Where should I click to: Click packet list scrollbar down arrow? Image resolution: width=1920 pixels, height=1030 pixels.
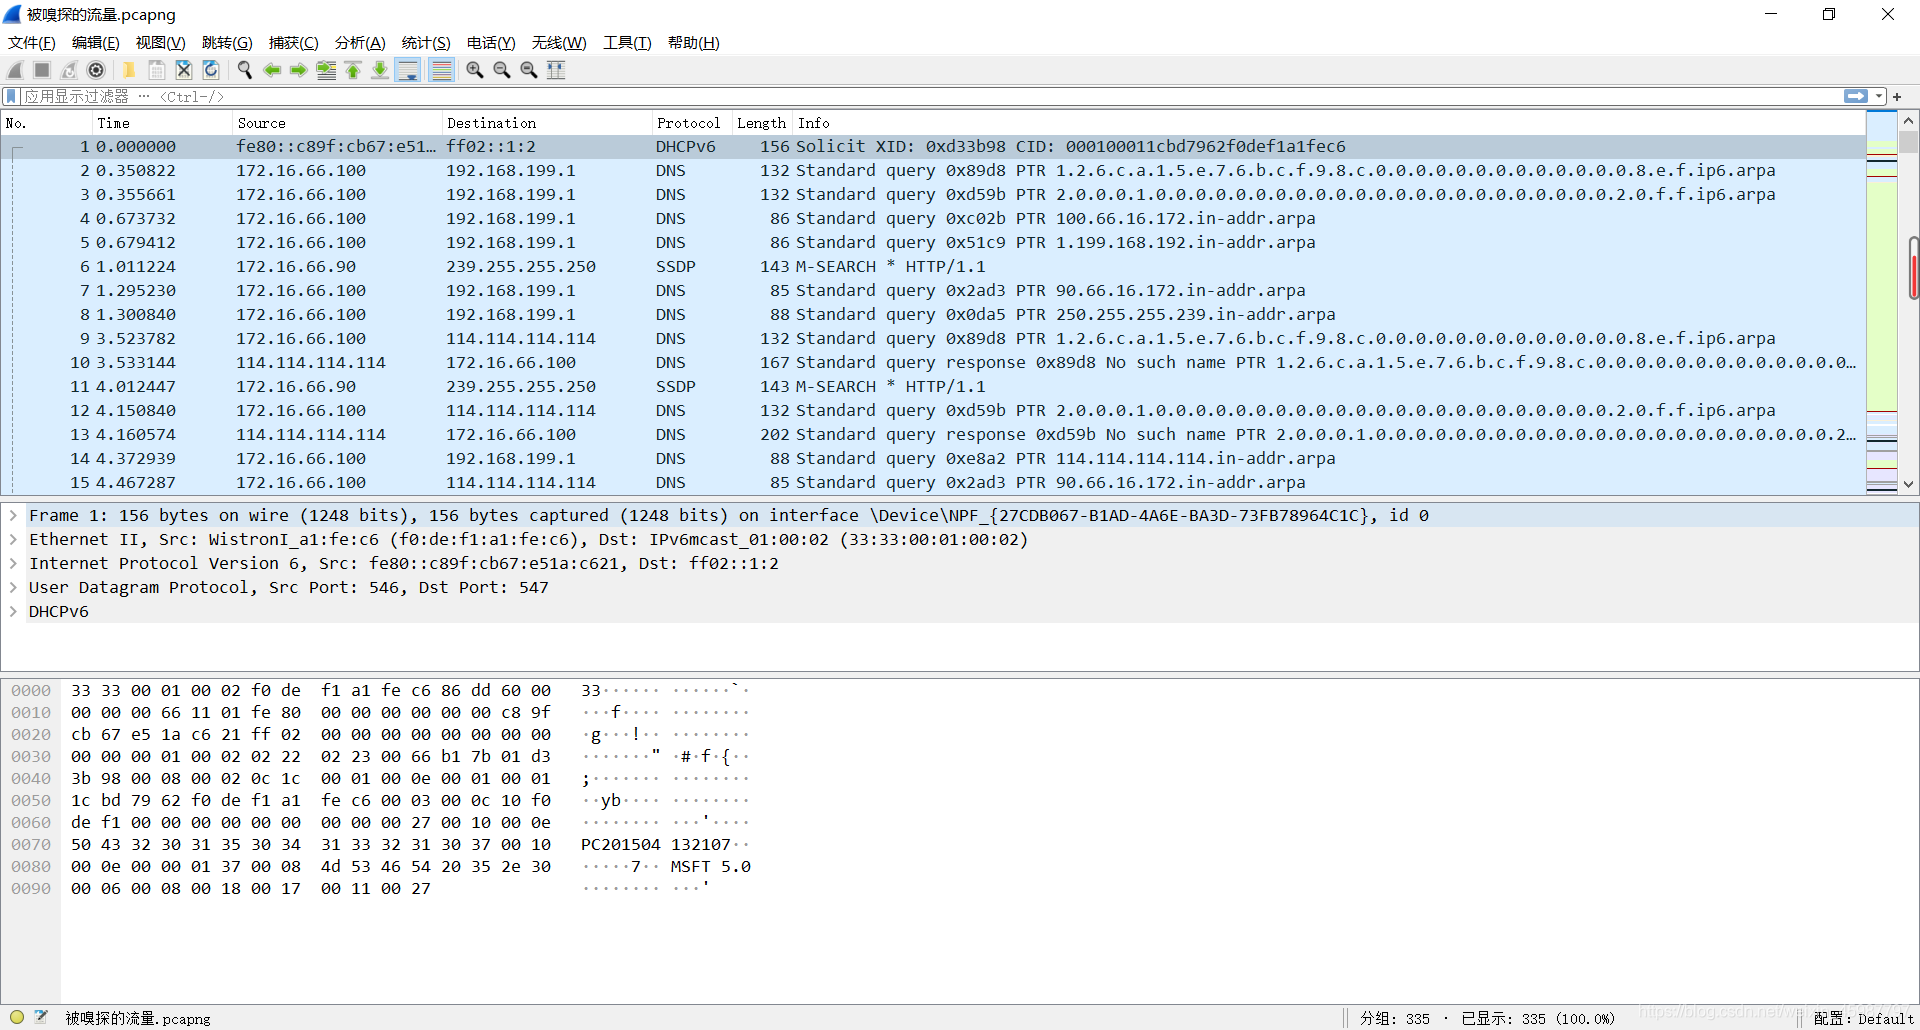tap(1909, 484)
